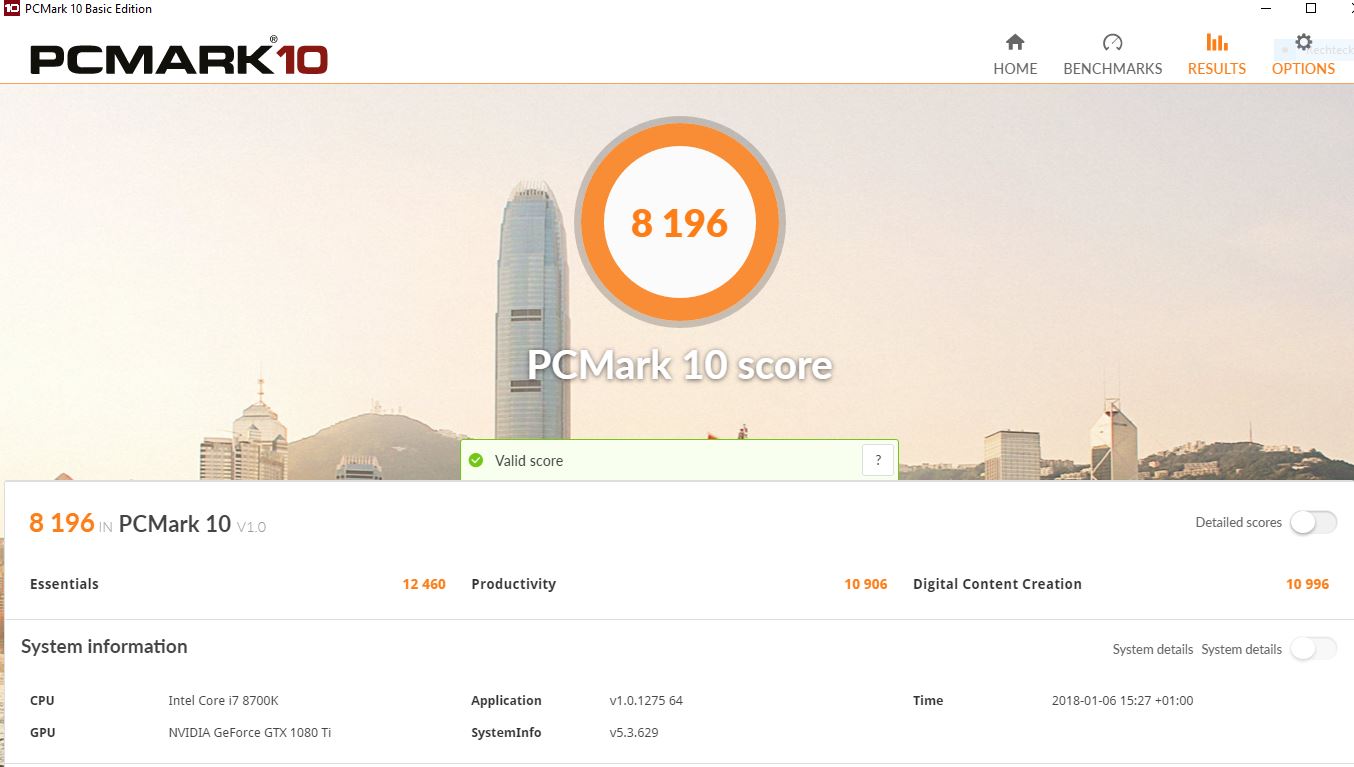Click the application version v1.0.1275 64
The width and height of the screenshot is (1354, 767).
(x=646, y=701)
